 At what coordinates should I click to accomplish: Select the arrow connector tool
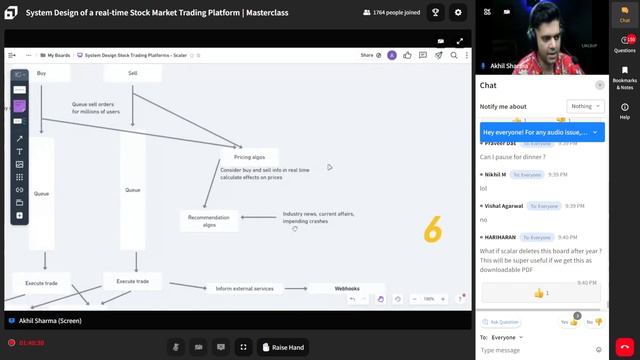(20, 139)
